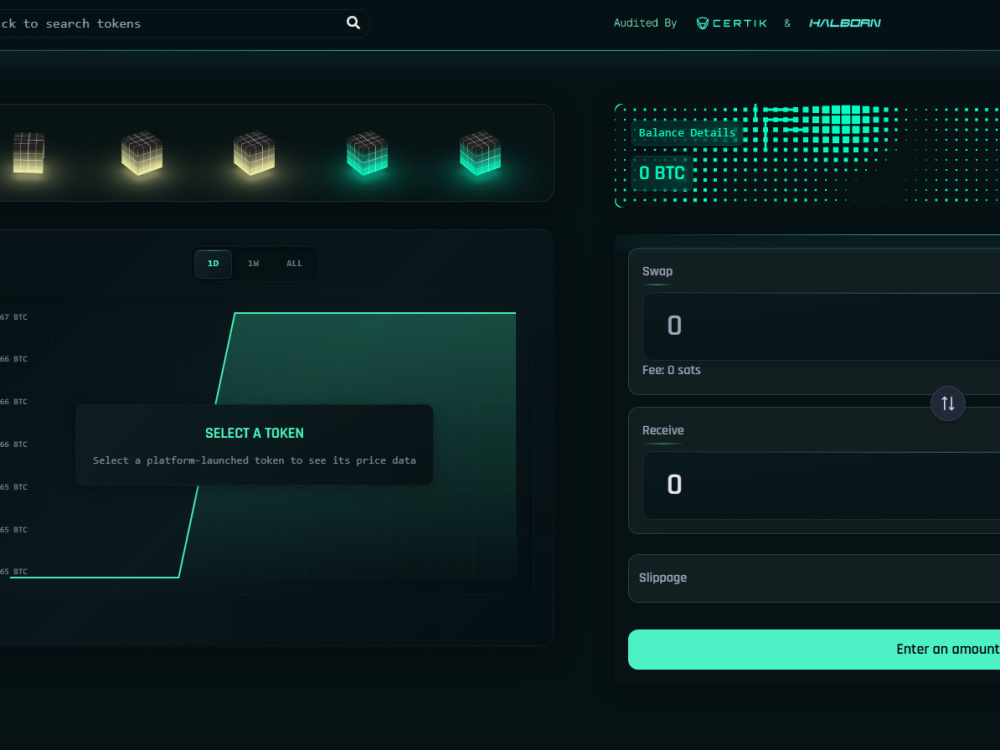This screenshot has width=1000, height=750.
Task: Select the first green cube block
Action: click(x=367, y=152)
